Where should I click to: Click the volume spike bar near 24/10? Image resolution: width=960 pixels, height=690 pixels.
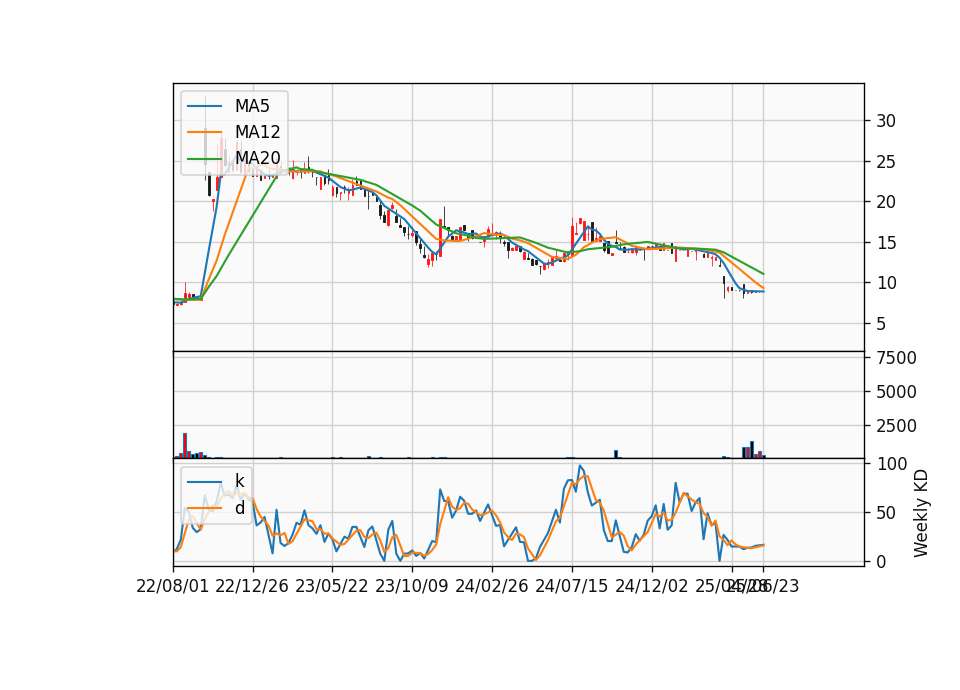(616, 454)
